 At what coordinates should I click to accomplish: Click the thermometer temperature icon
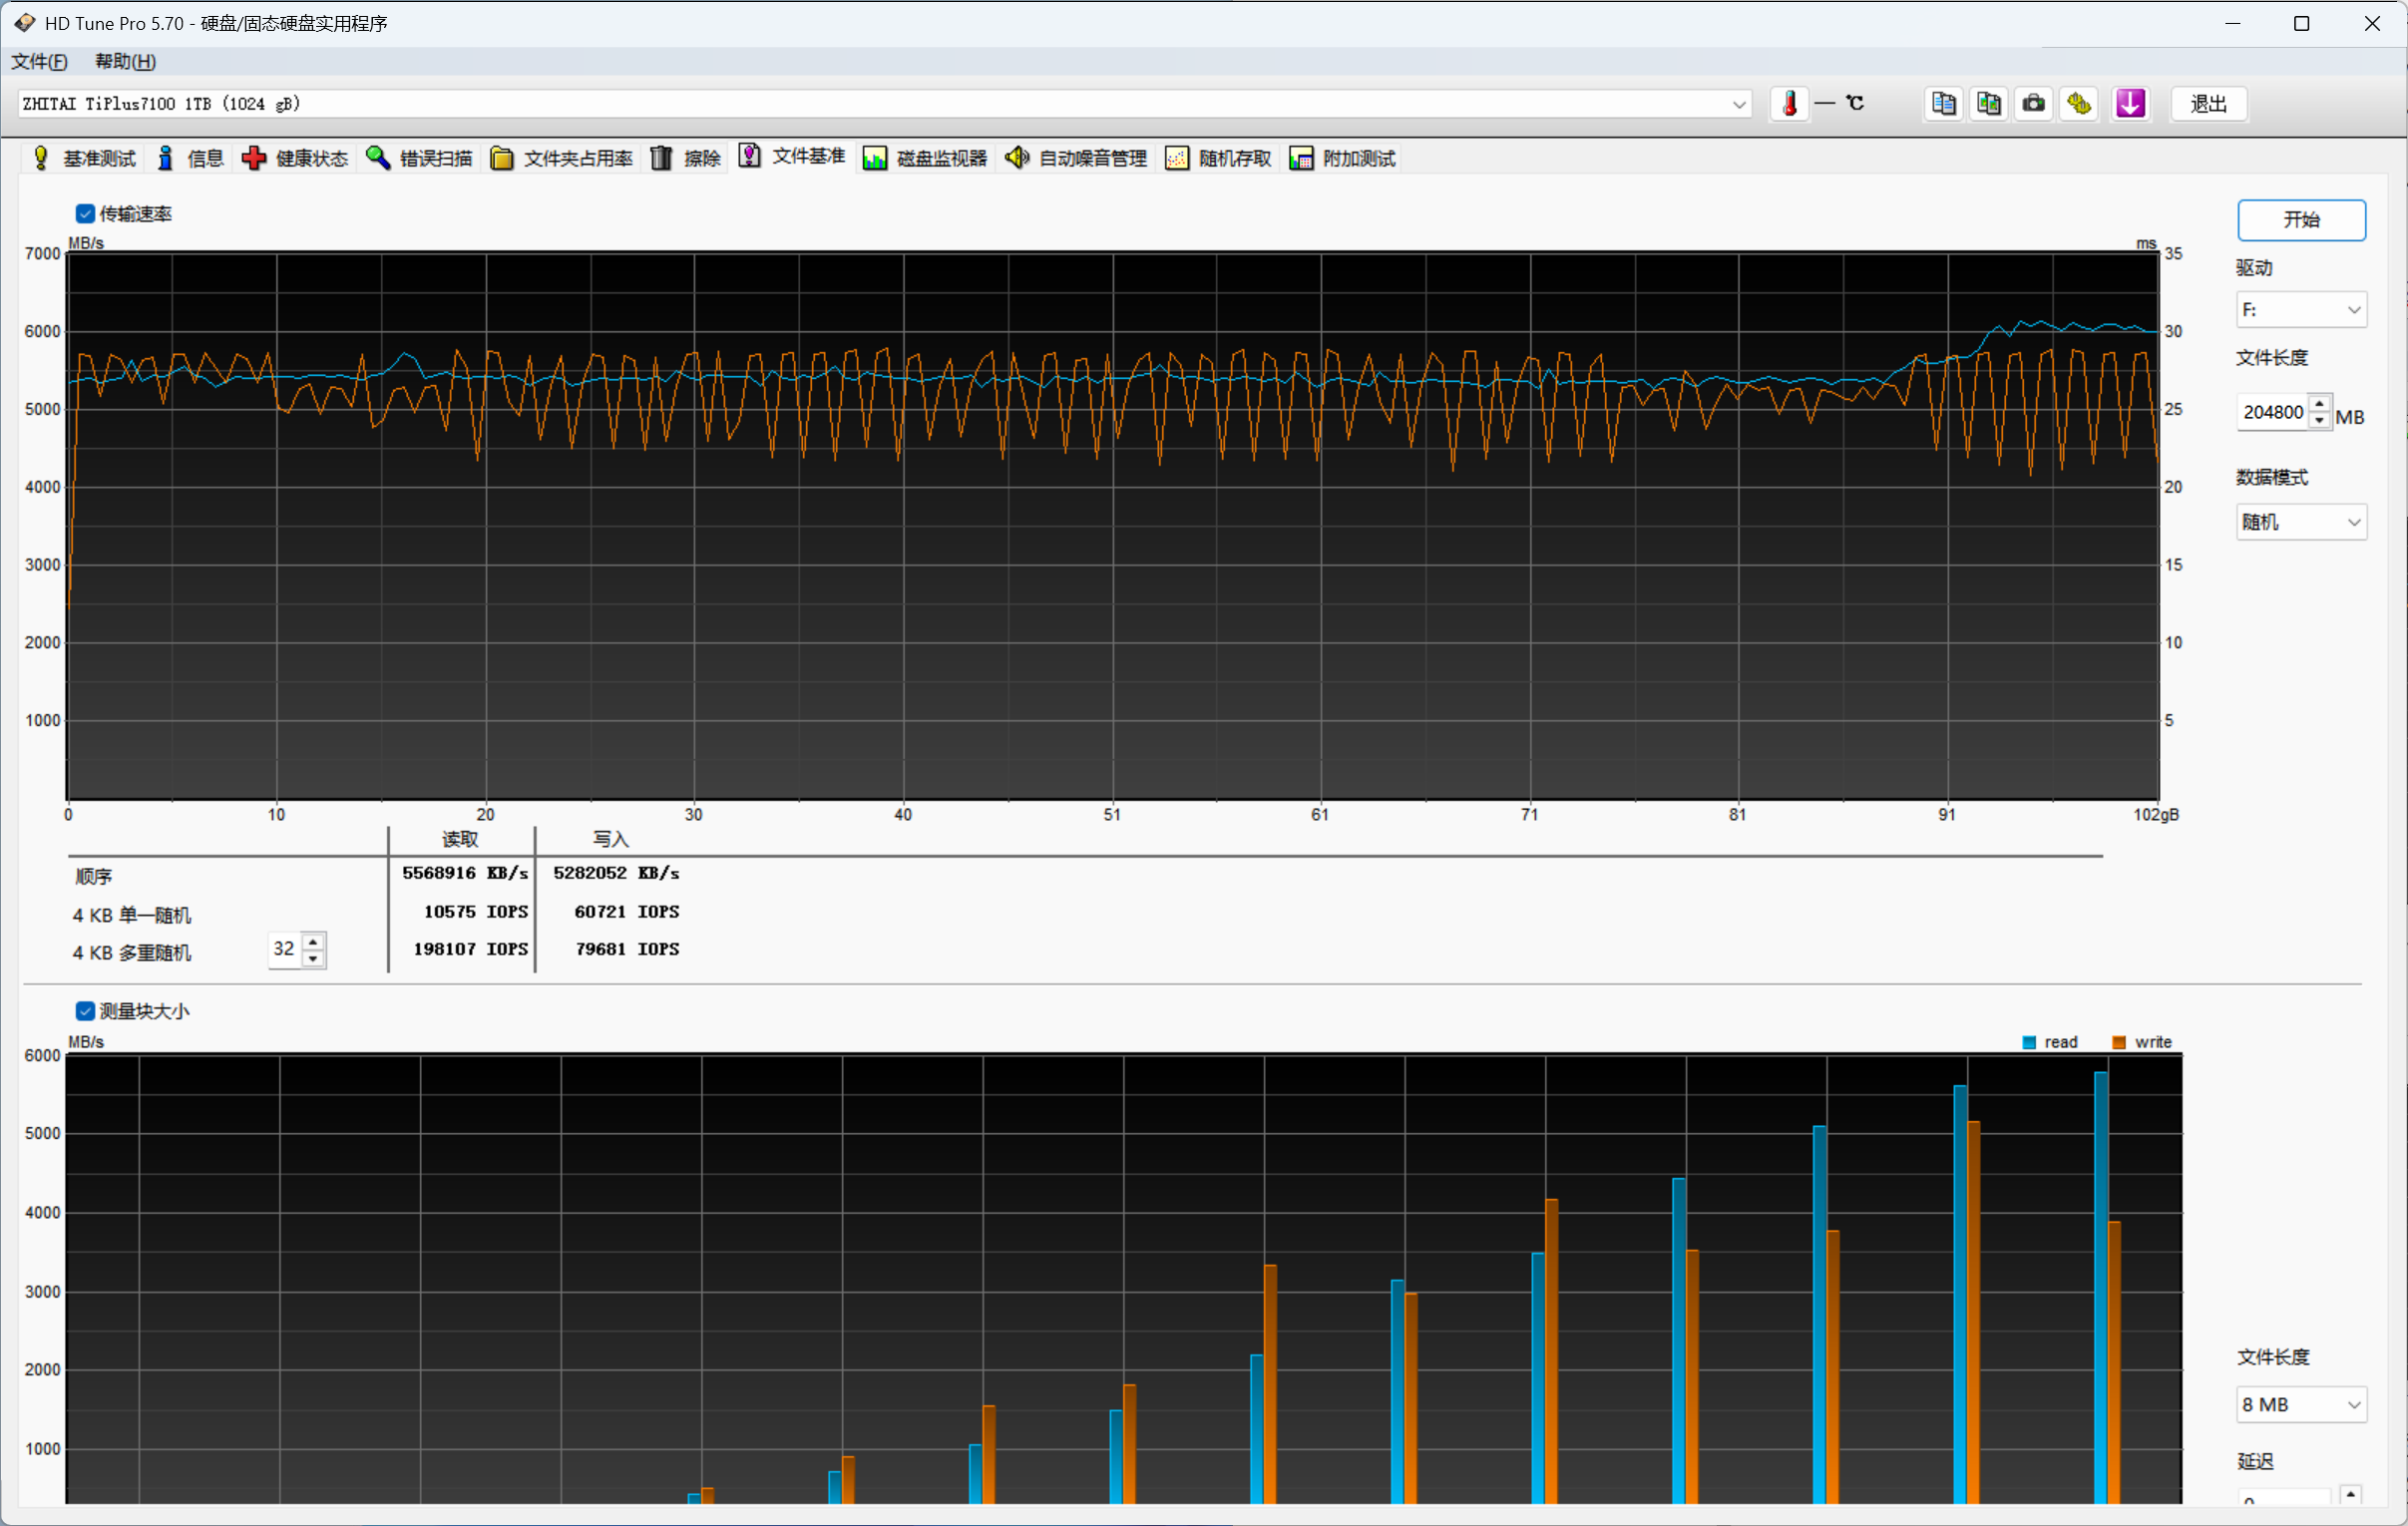1789,104
